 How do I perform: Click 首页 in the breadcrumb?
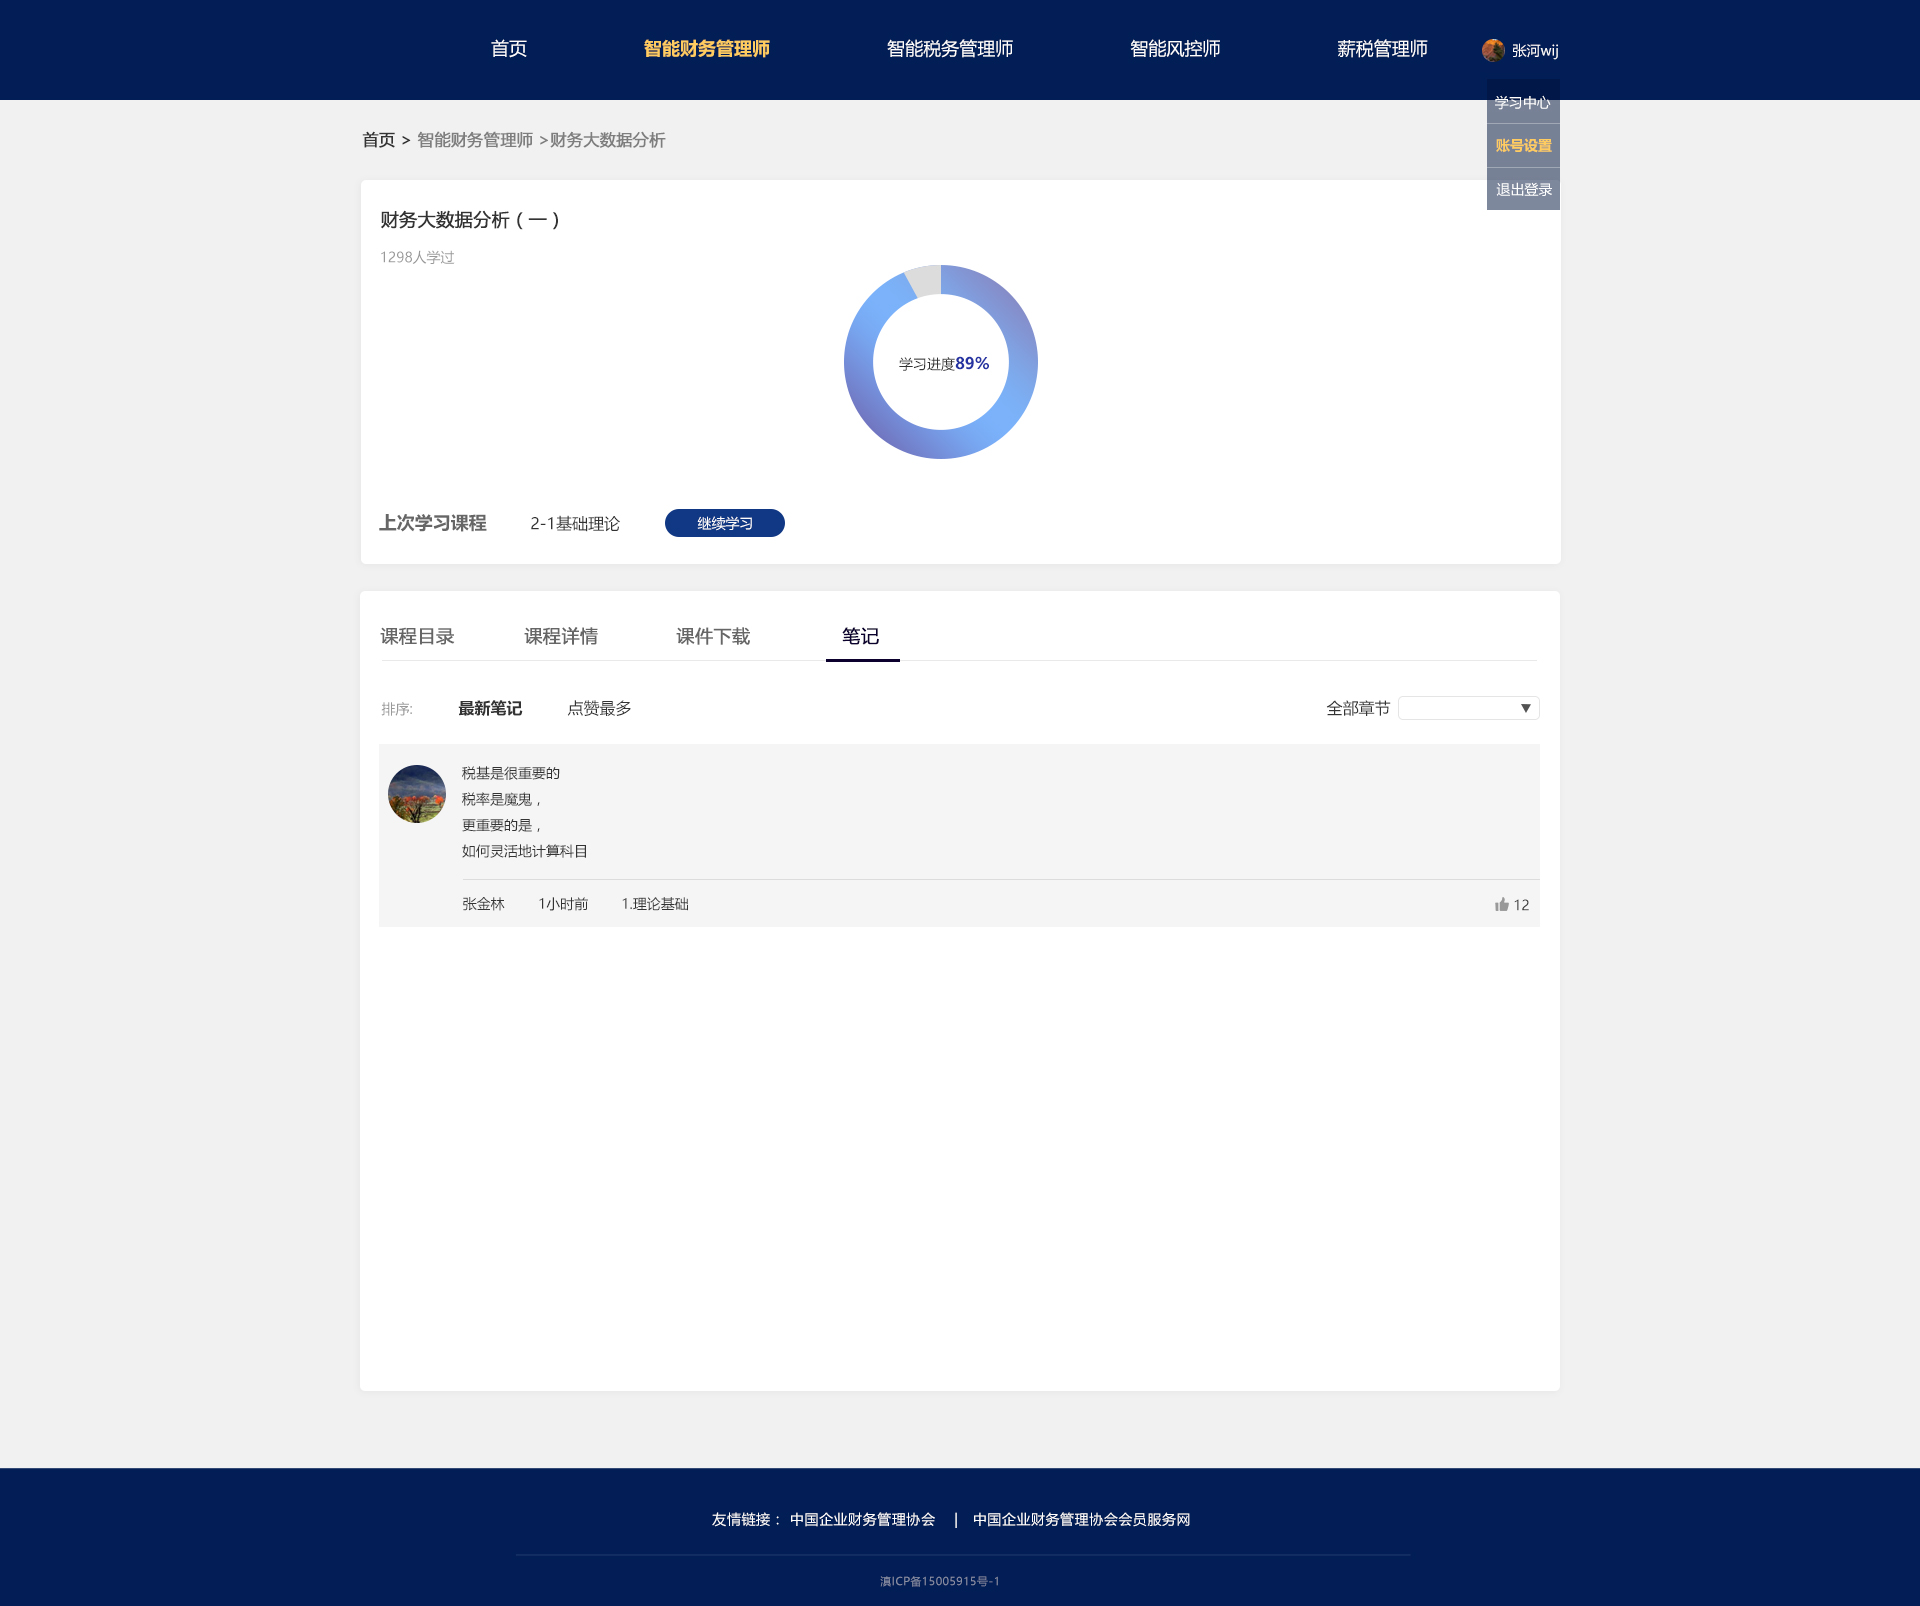(x=378, y=140)
